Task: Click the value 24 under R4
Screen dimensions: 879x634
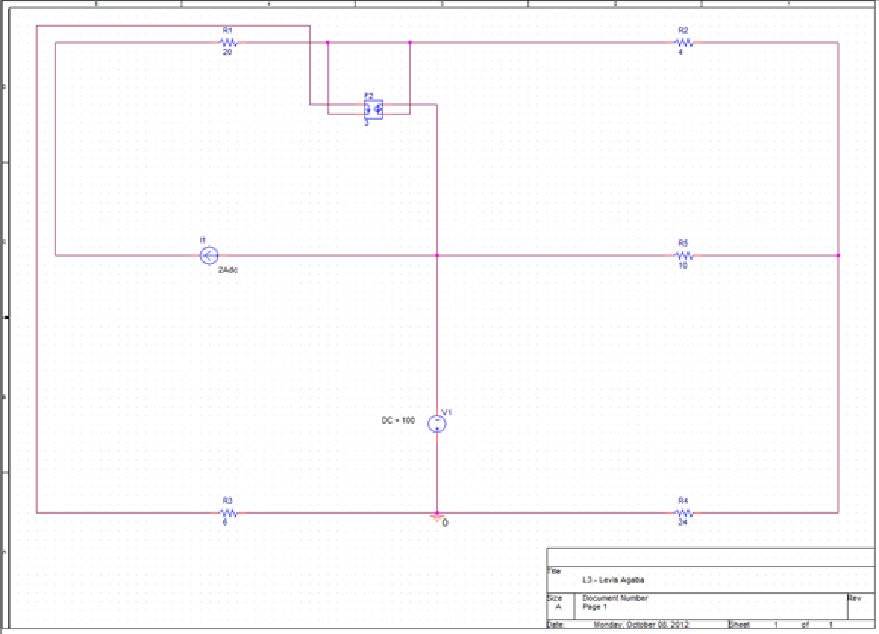Action: [682, 521]
